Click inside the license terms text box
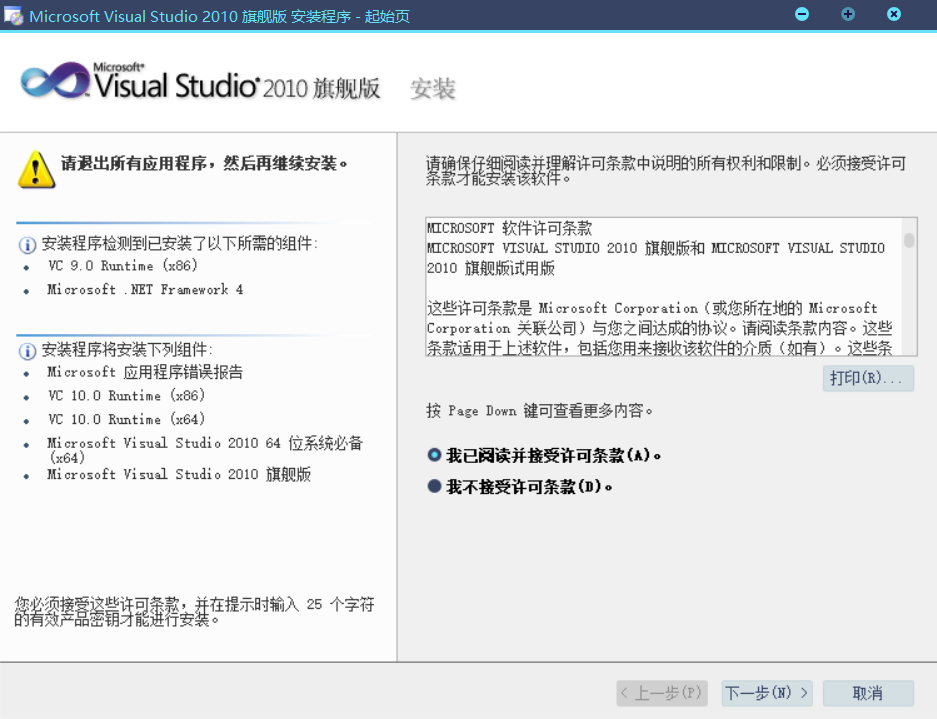The image size is (937, 719). coord(660,288)
